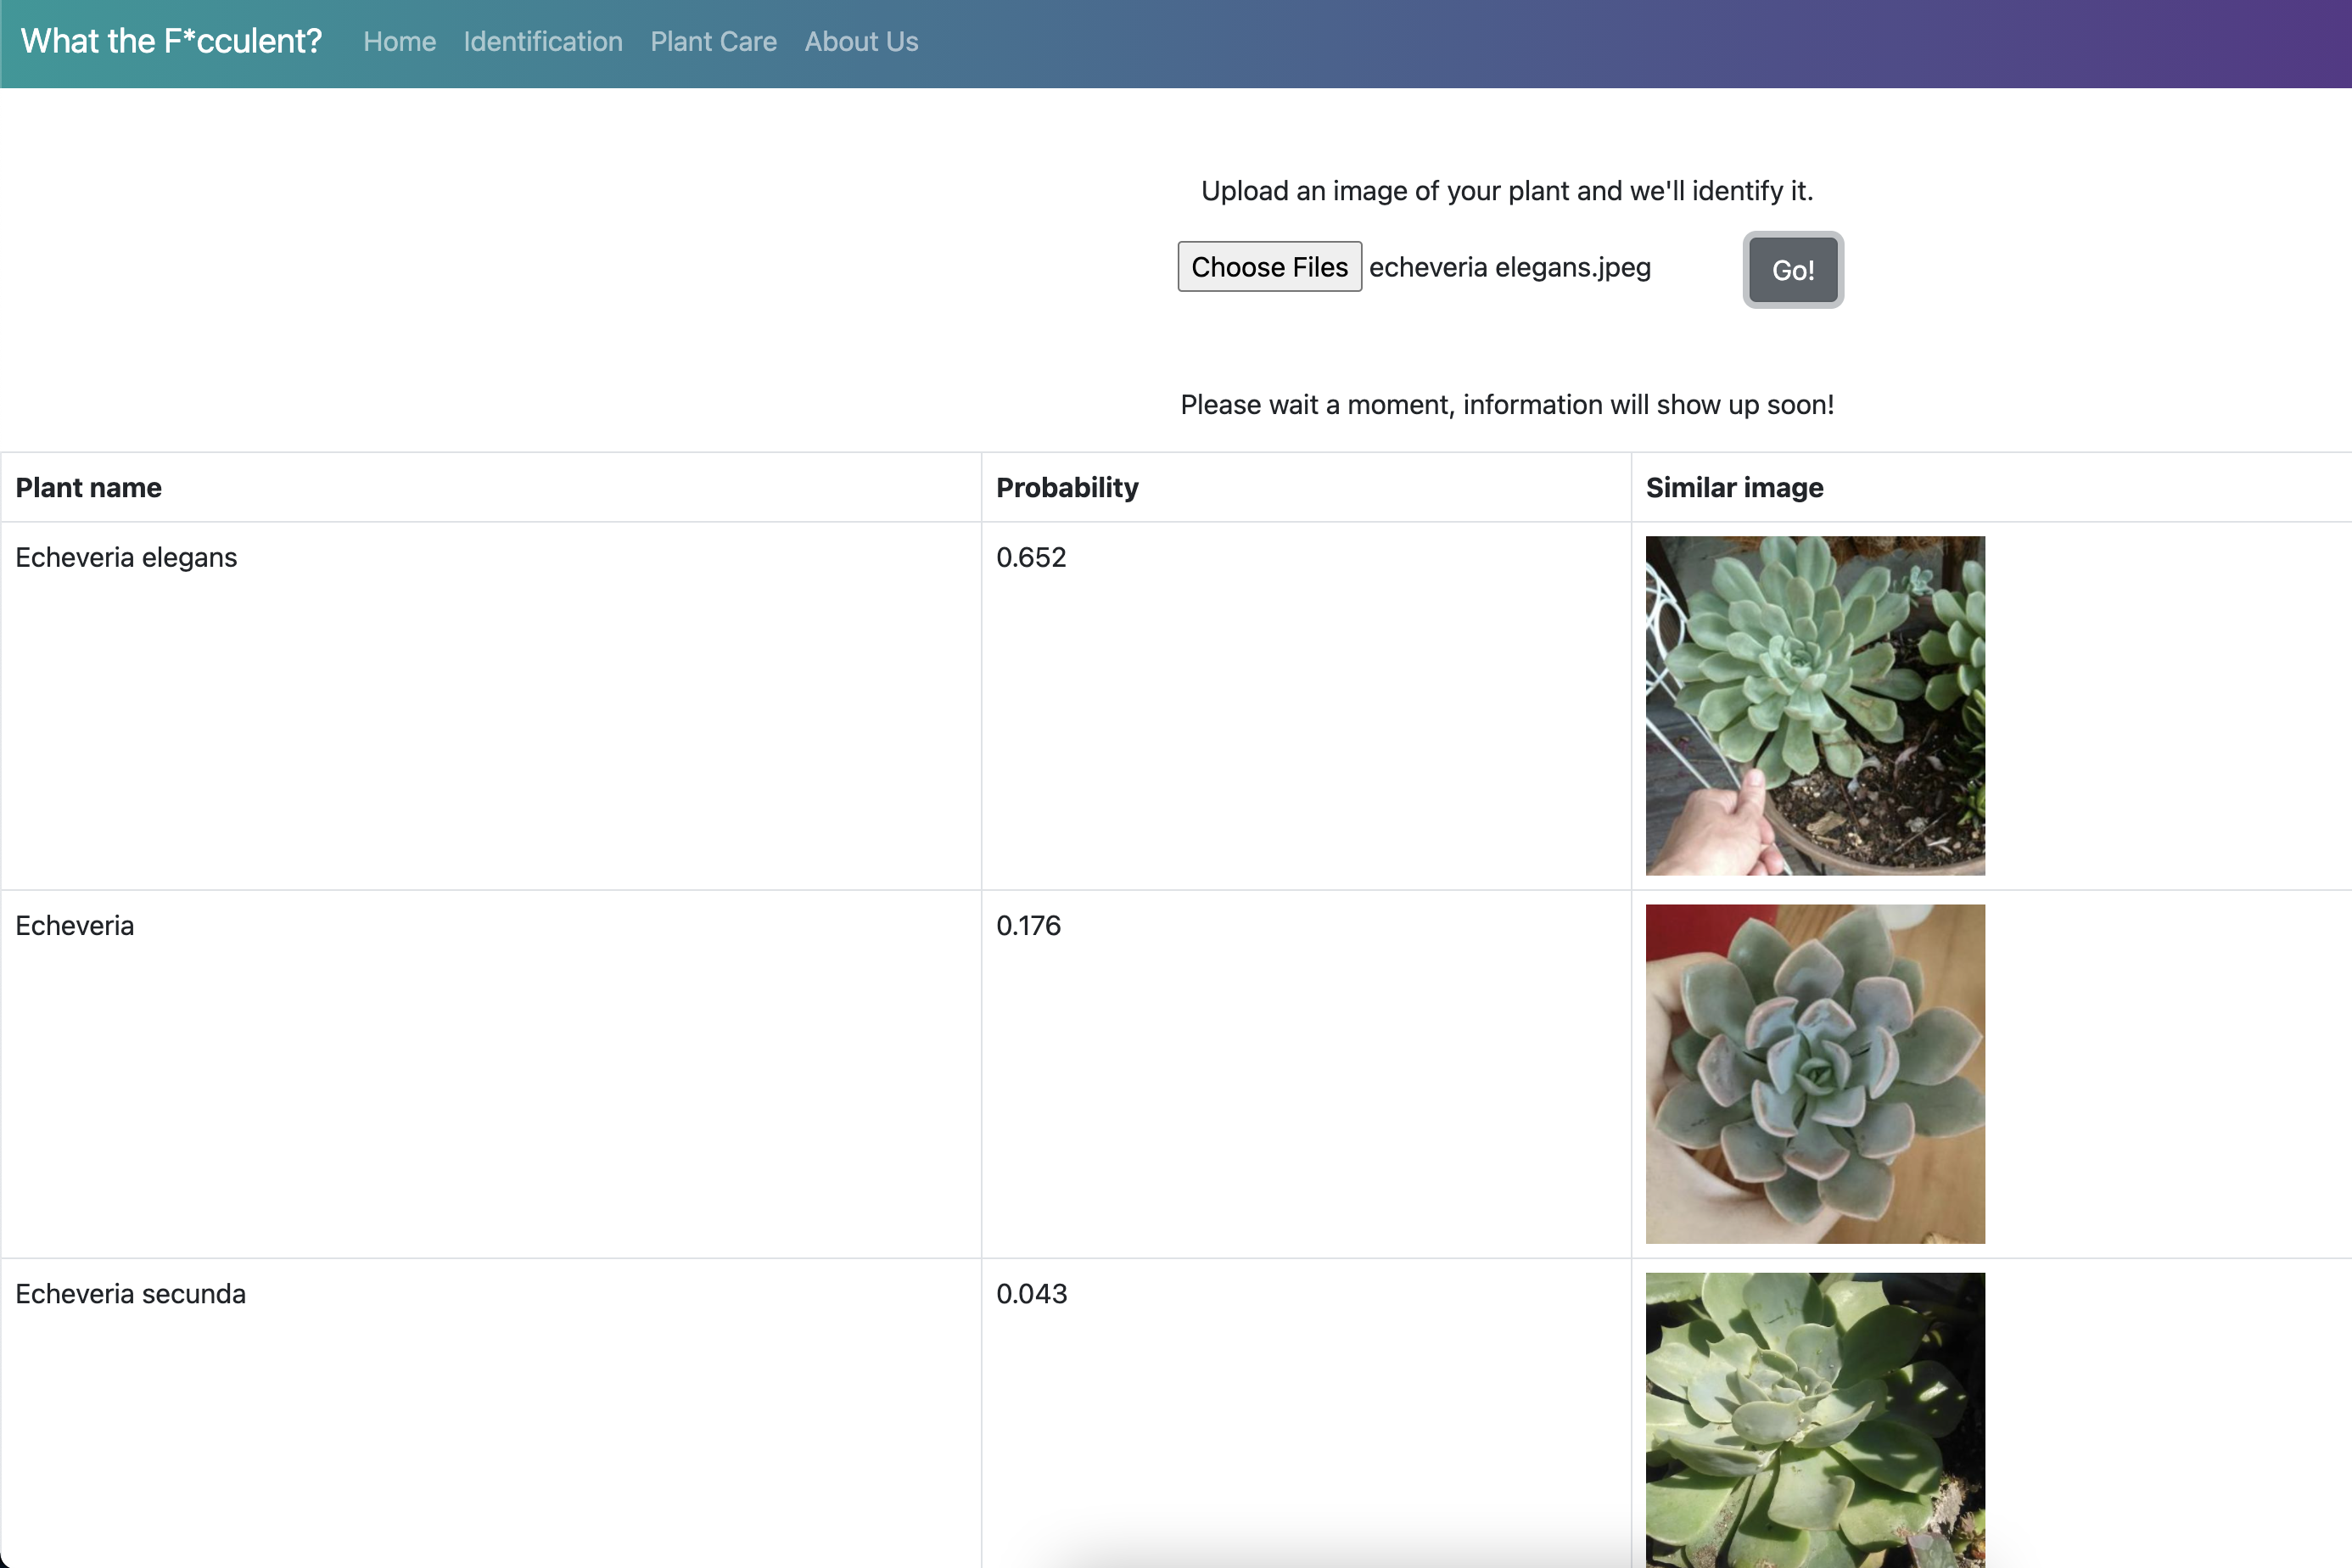Click the 0.043 probability value
This screenshot has height=1568, width=2352.
pos(1031,1294)
